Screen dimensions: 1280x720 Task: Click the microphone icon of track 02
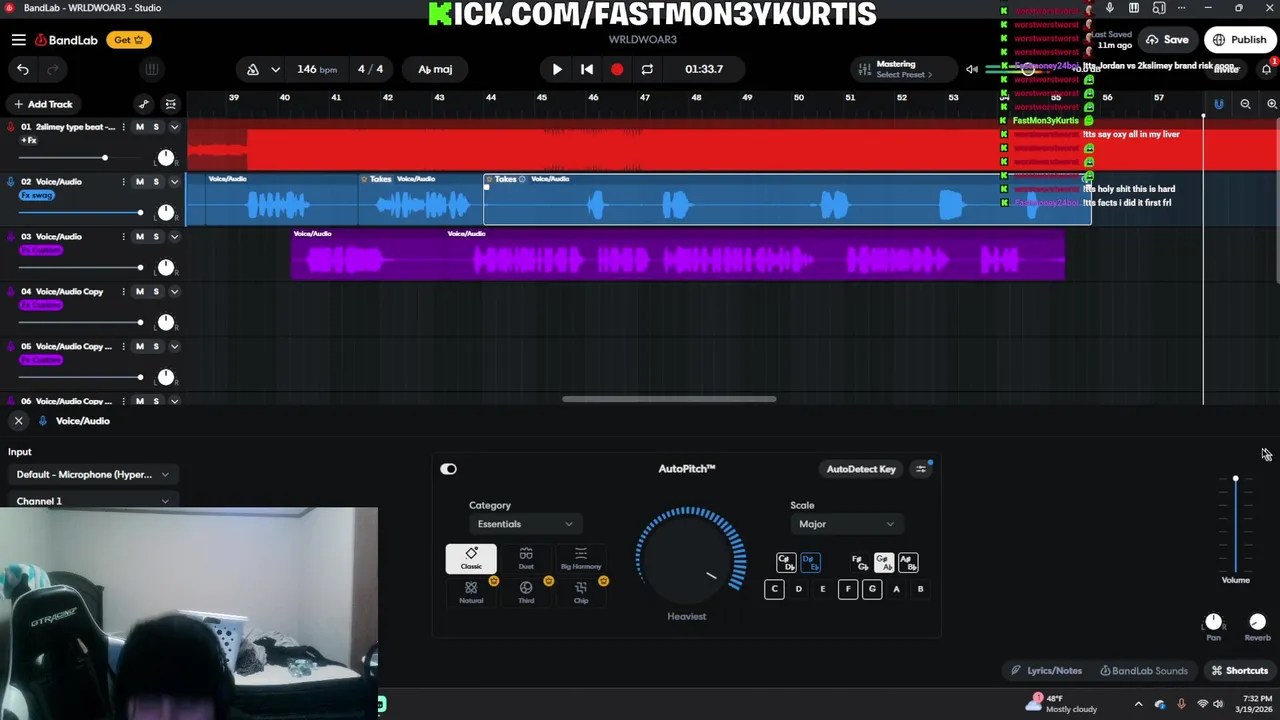[11, 182]
